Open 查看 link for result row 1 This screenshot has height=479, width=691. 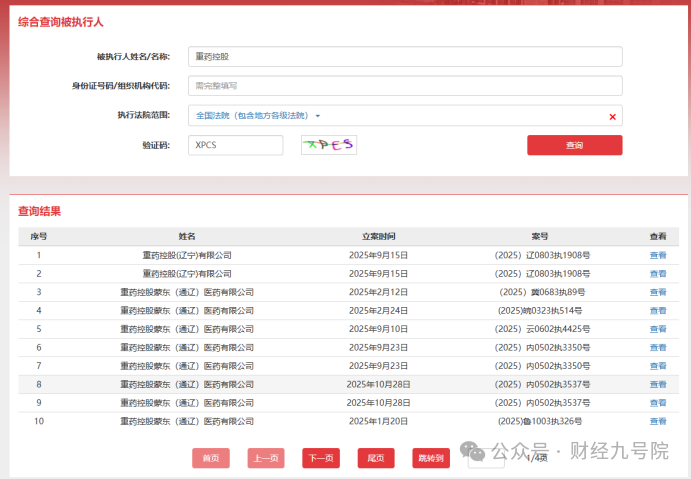click(x=658, y=255)
